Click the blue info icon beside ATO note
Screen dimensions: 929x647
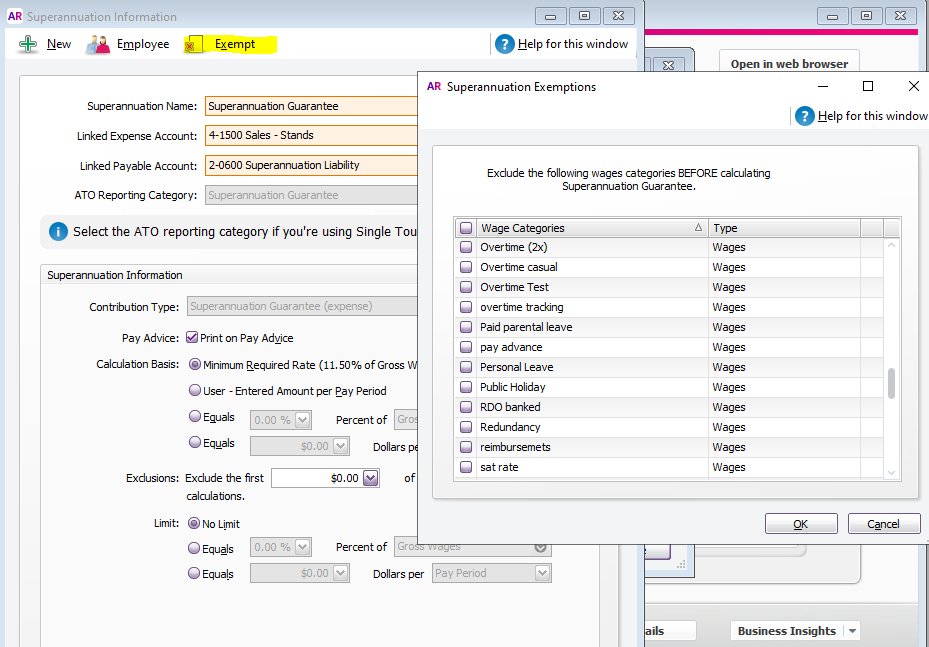(x=58, y=231)
